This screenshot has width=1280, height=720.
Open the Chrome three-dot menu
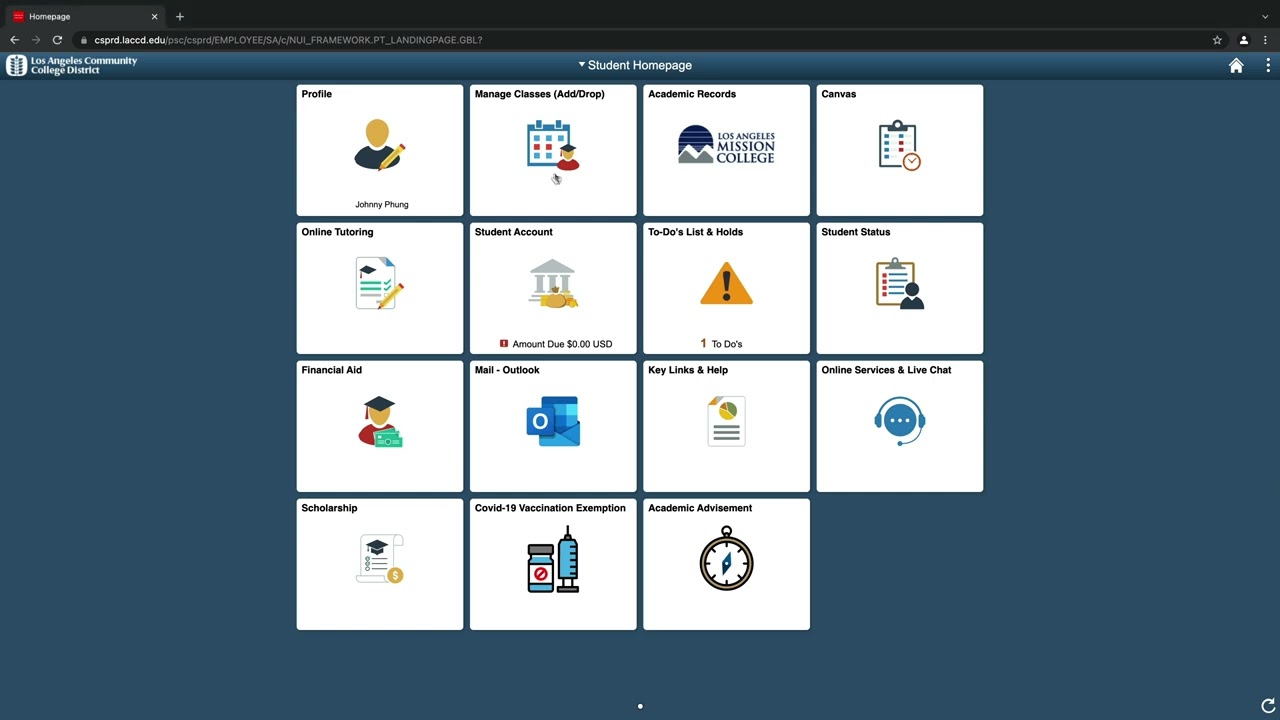1265,40
